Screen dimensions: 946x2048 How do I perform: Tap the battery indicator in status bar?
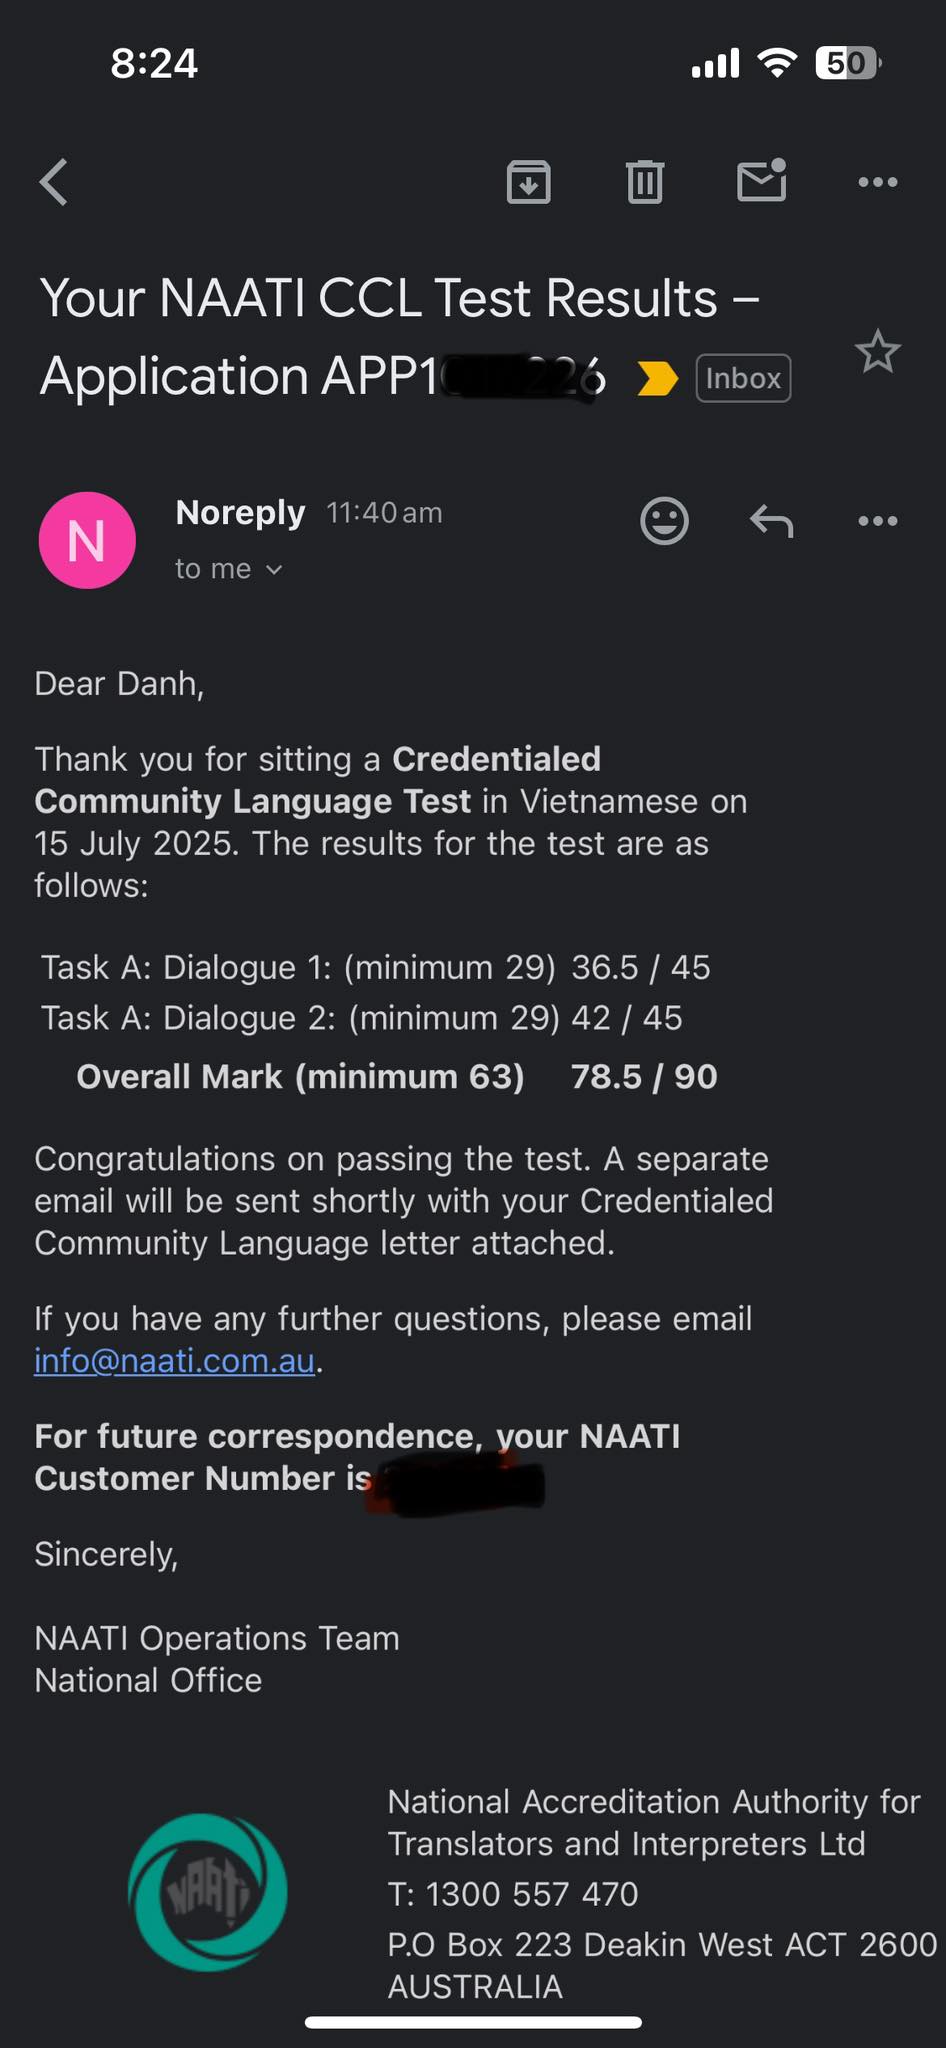tap(848, 63)
